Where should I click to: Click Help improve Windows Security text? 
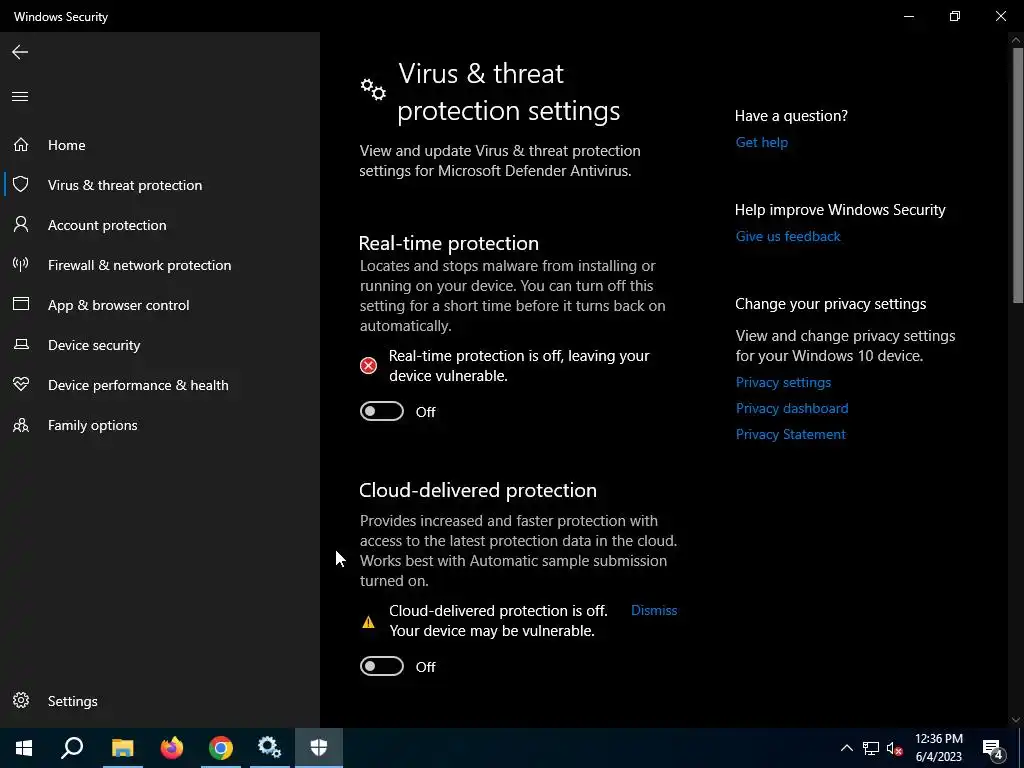pos(840,210)
